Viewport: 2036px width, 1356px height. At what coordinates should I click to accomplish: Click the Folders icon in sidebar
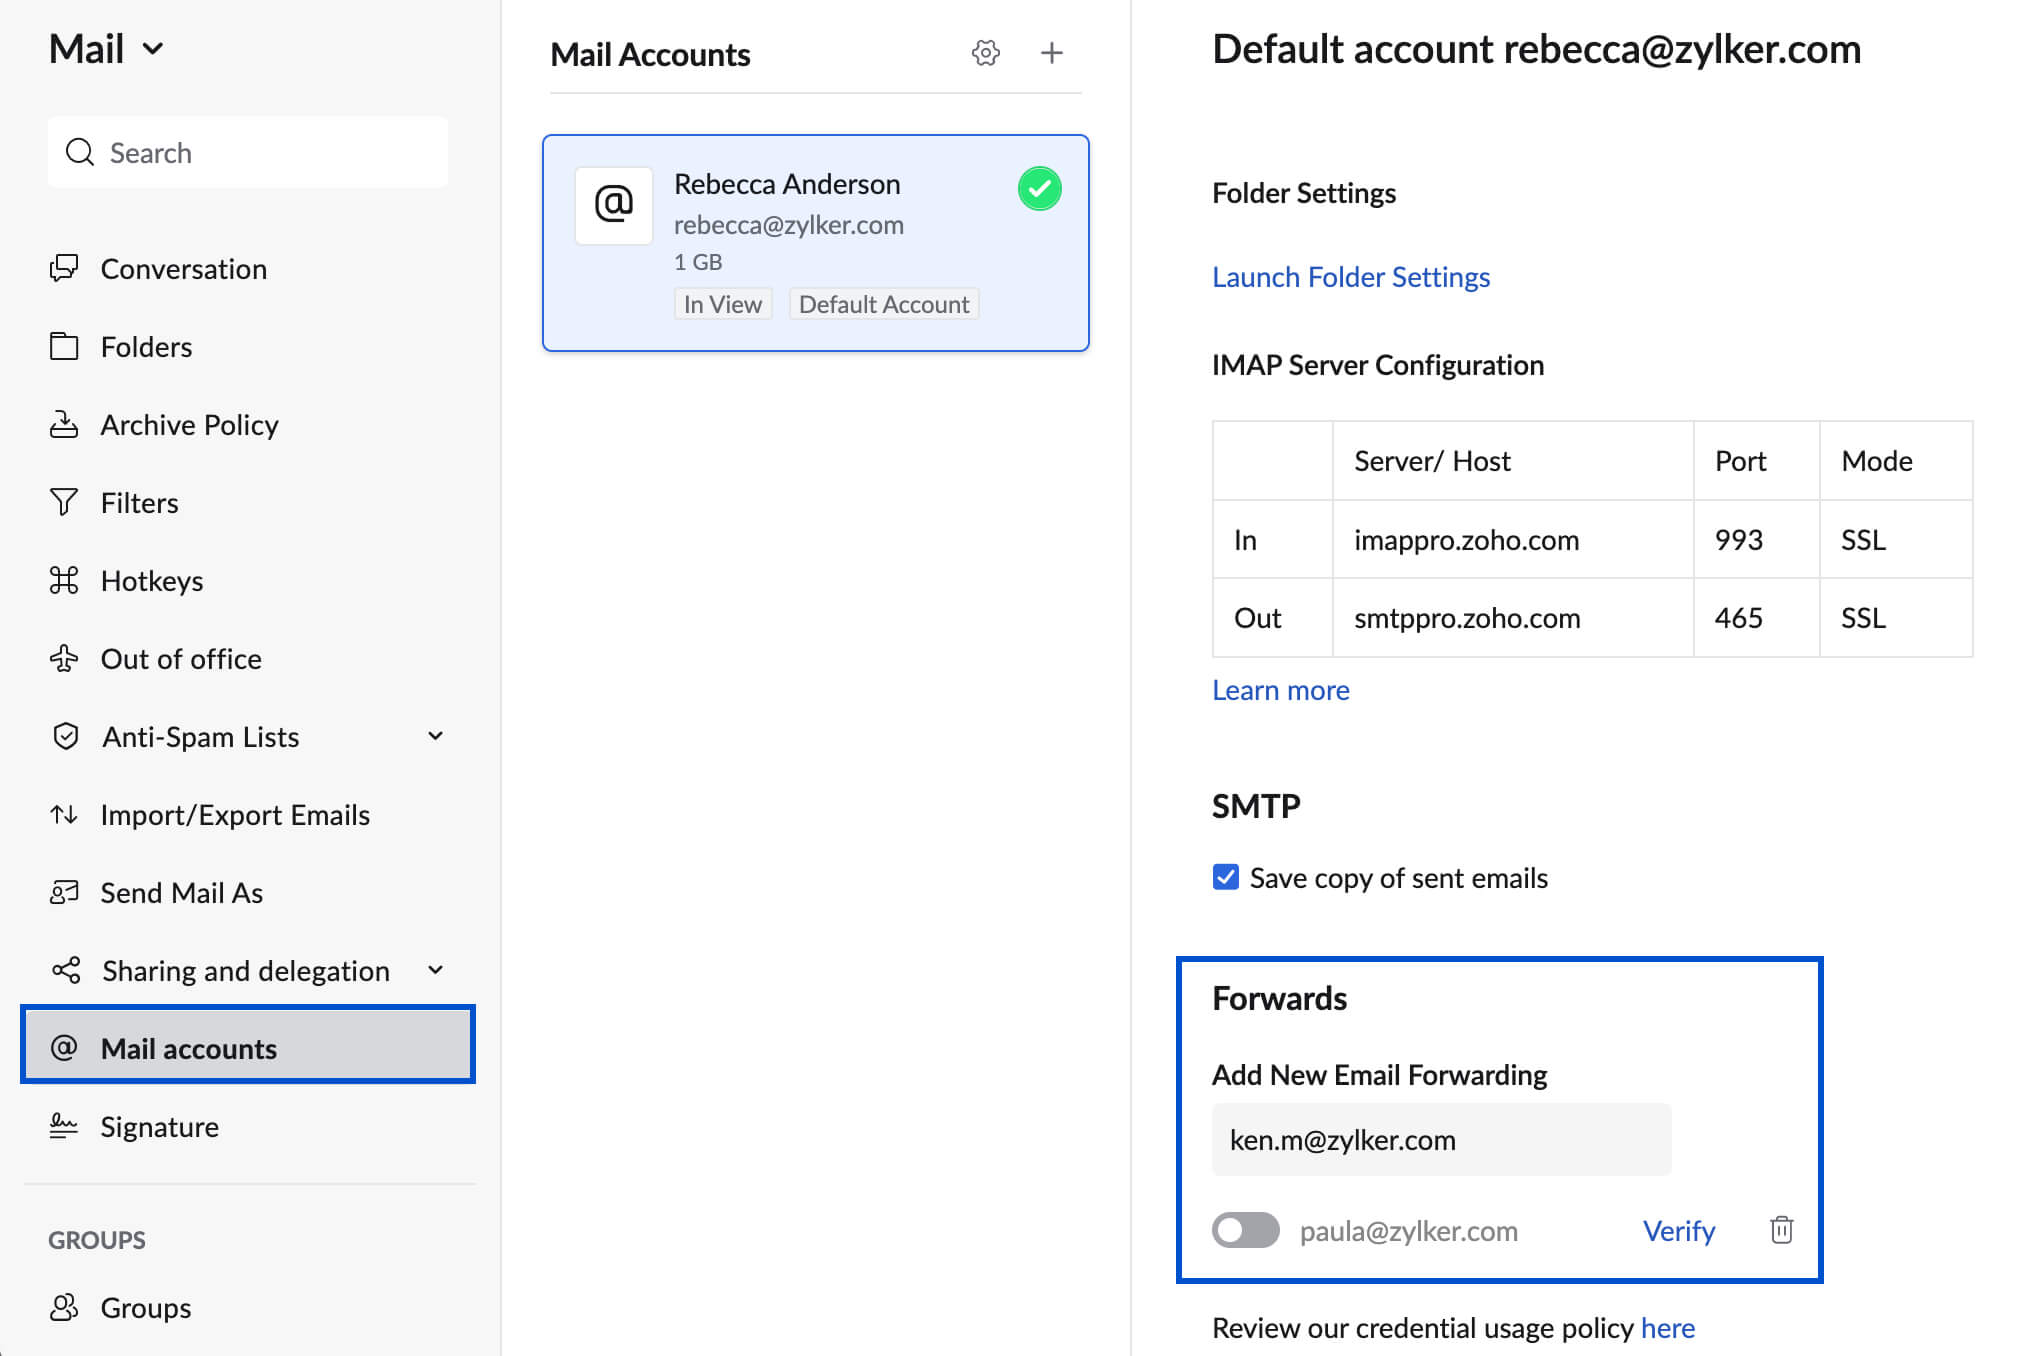point(64,347)
